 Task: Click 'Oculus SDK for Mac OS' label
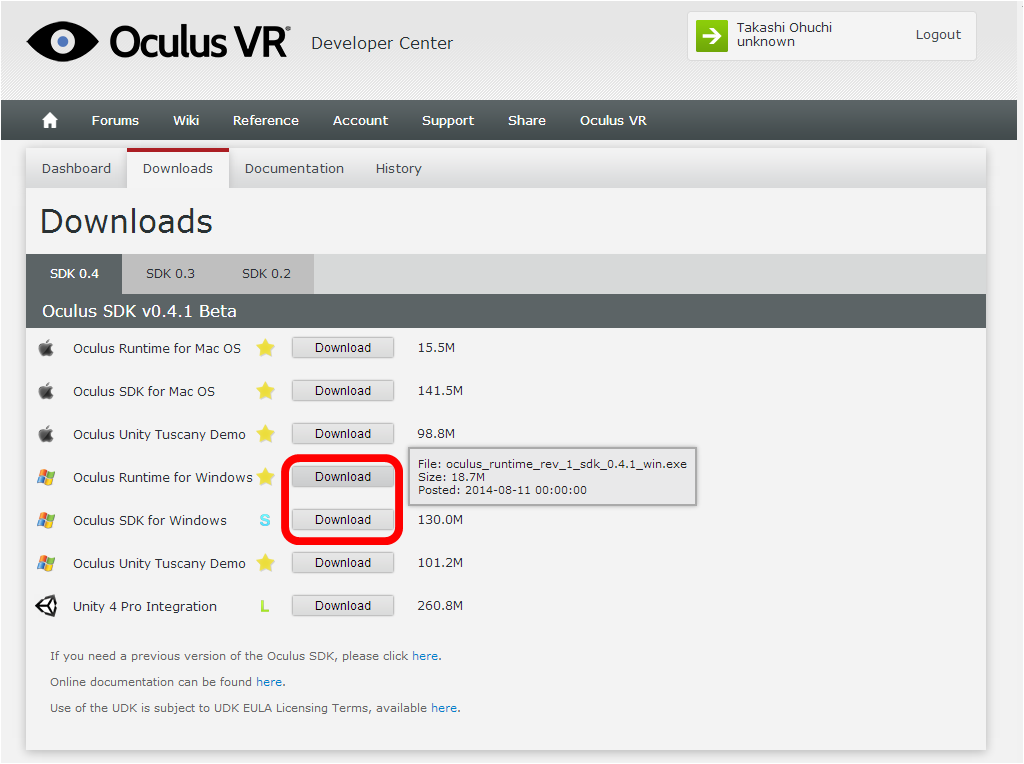coord(144,392)
